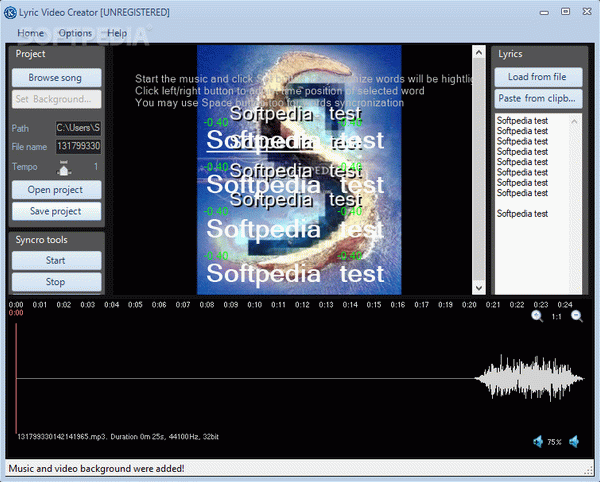Click the bottom Softpedia test line in preview
Screen dimensions: 600x482
pos(295,274)
